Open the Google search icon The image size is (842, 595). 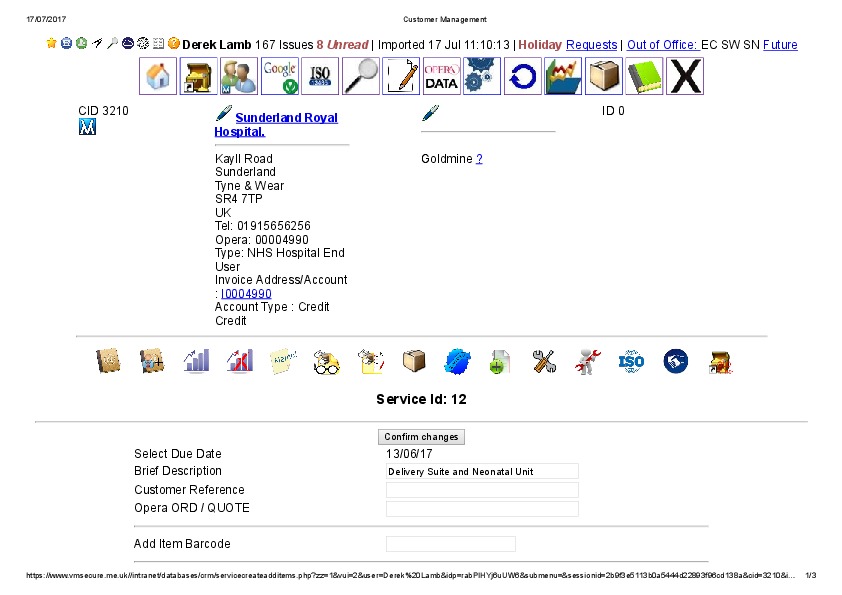(x=279, y=77)
